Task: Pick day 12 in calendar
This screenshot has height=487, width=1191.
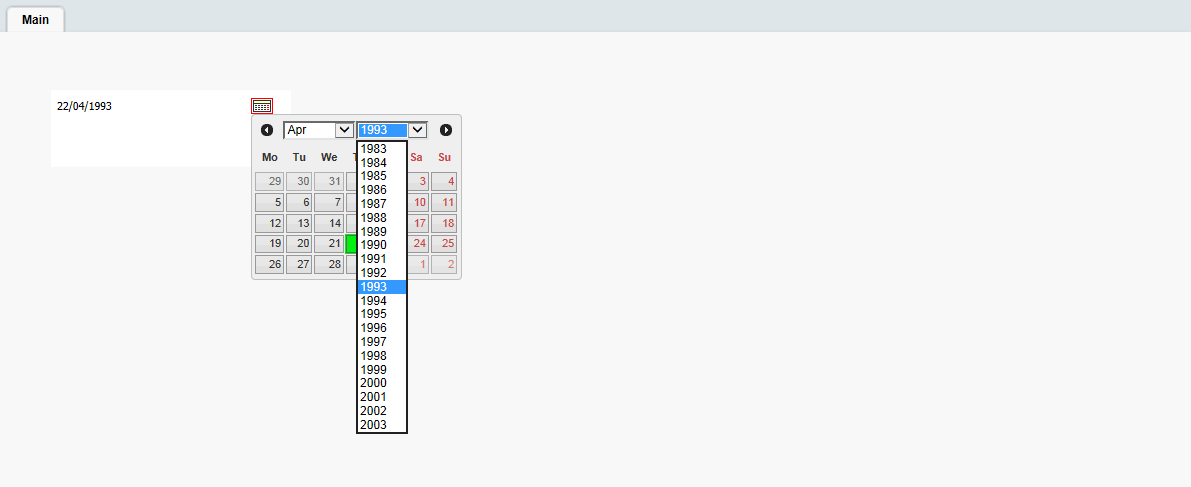Action: point(270,223)
